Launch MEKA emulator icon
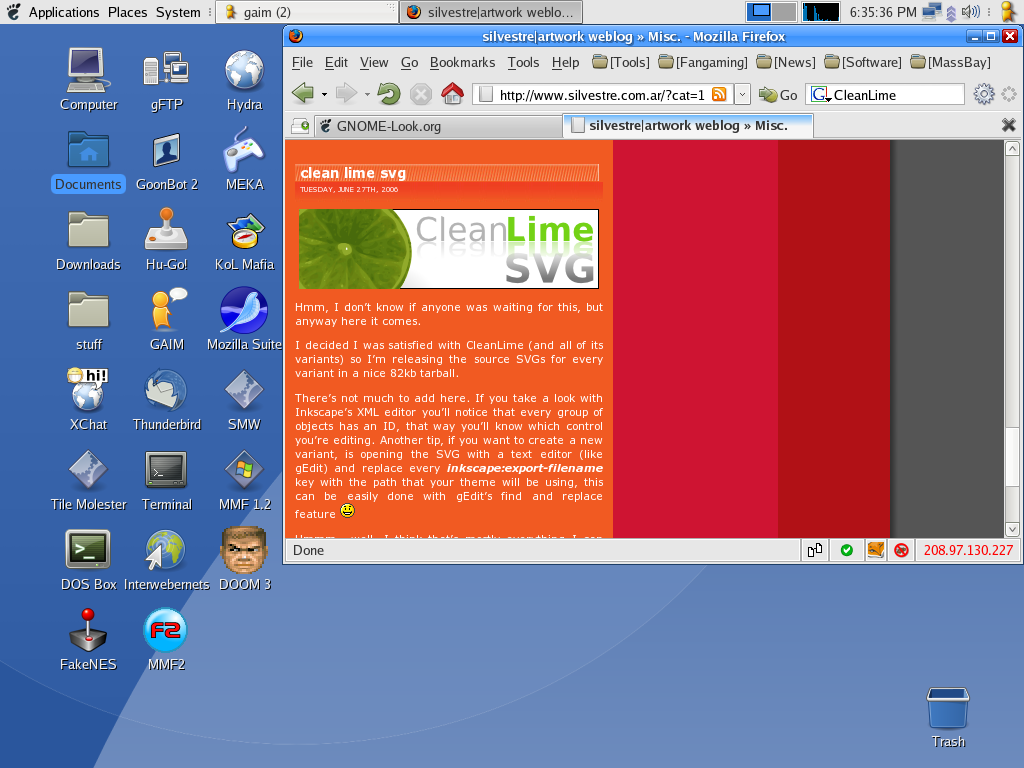This screenshot has width=1024, height=768. click(x=244, y=161)
